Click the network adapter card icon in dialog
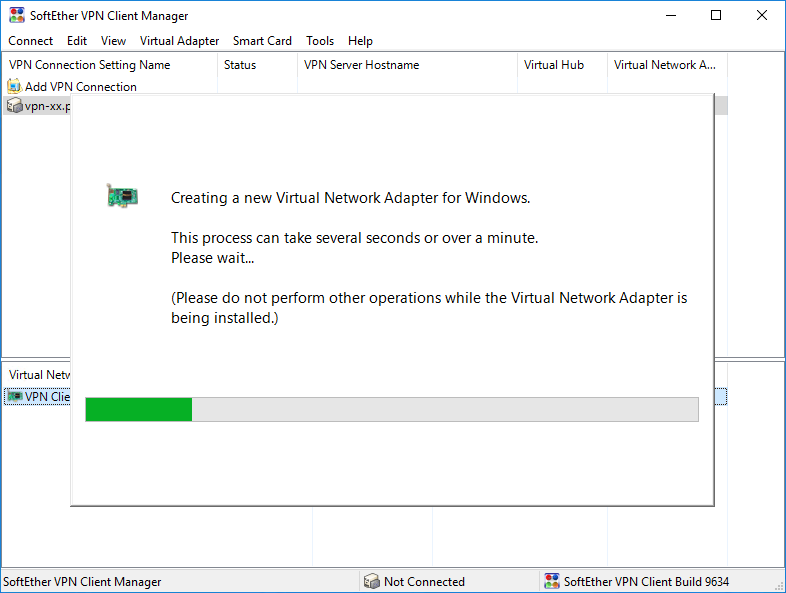 pyautogui.click(x=122, y=196)
